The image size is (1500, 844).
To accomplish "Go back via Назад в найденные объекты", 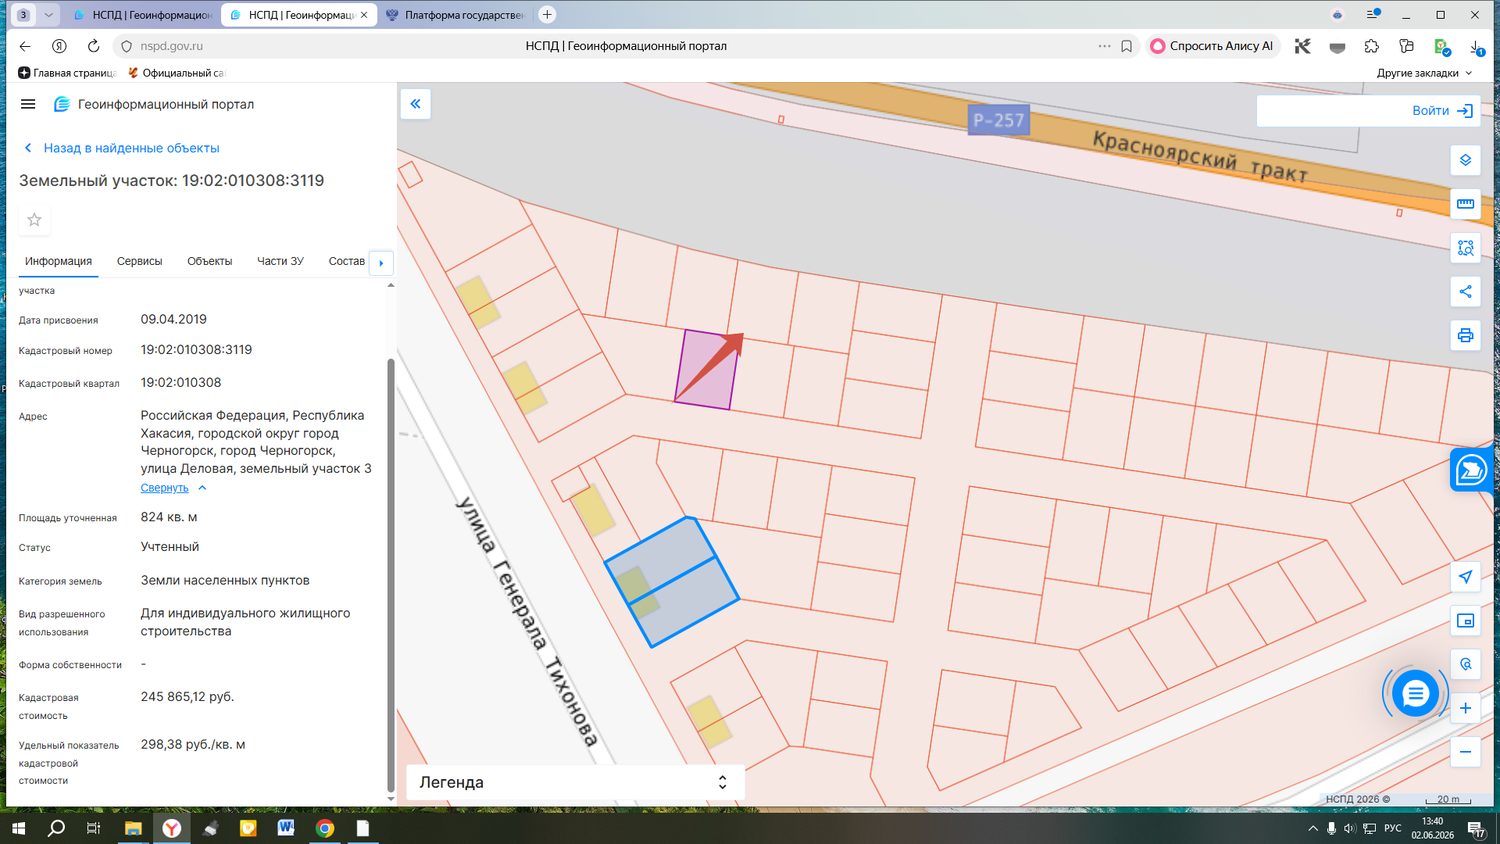I will click(121, 148).
